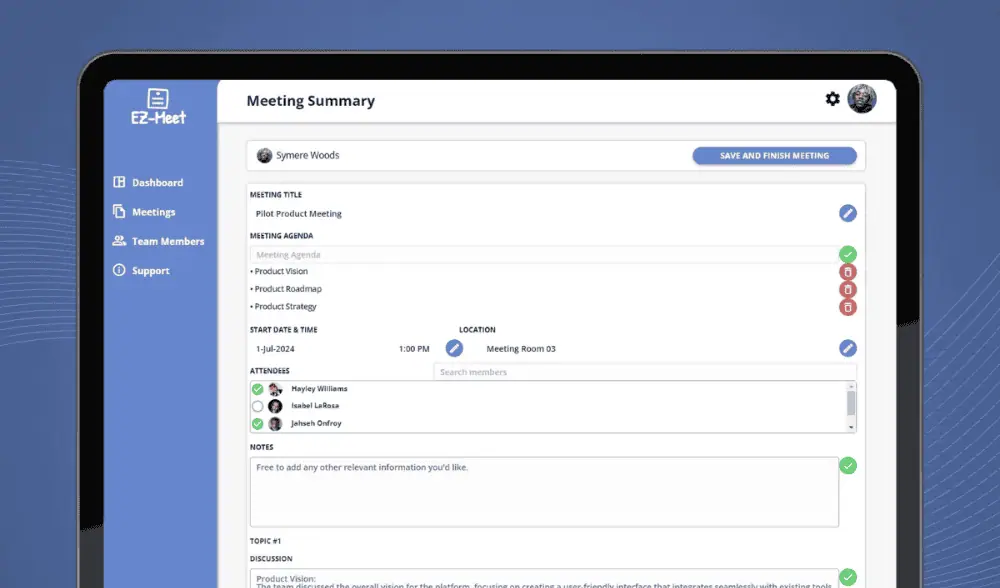This screenshot has width=1000, height=588.
Task: Edit the start date and time
Action: tap(454, 348)
